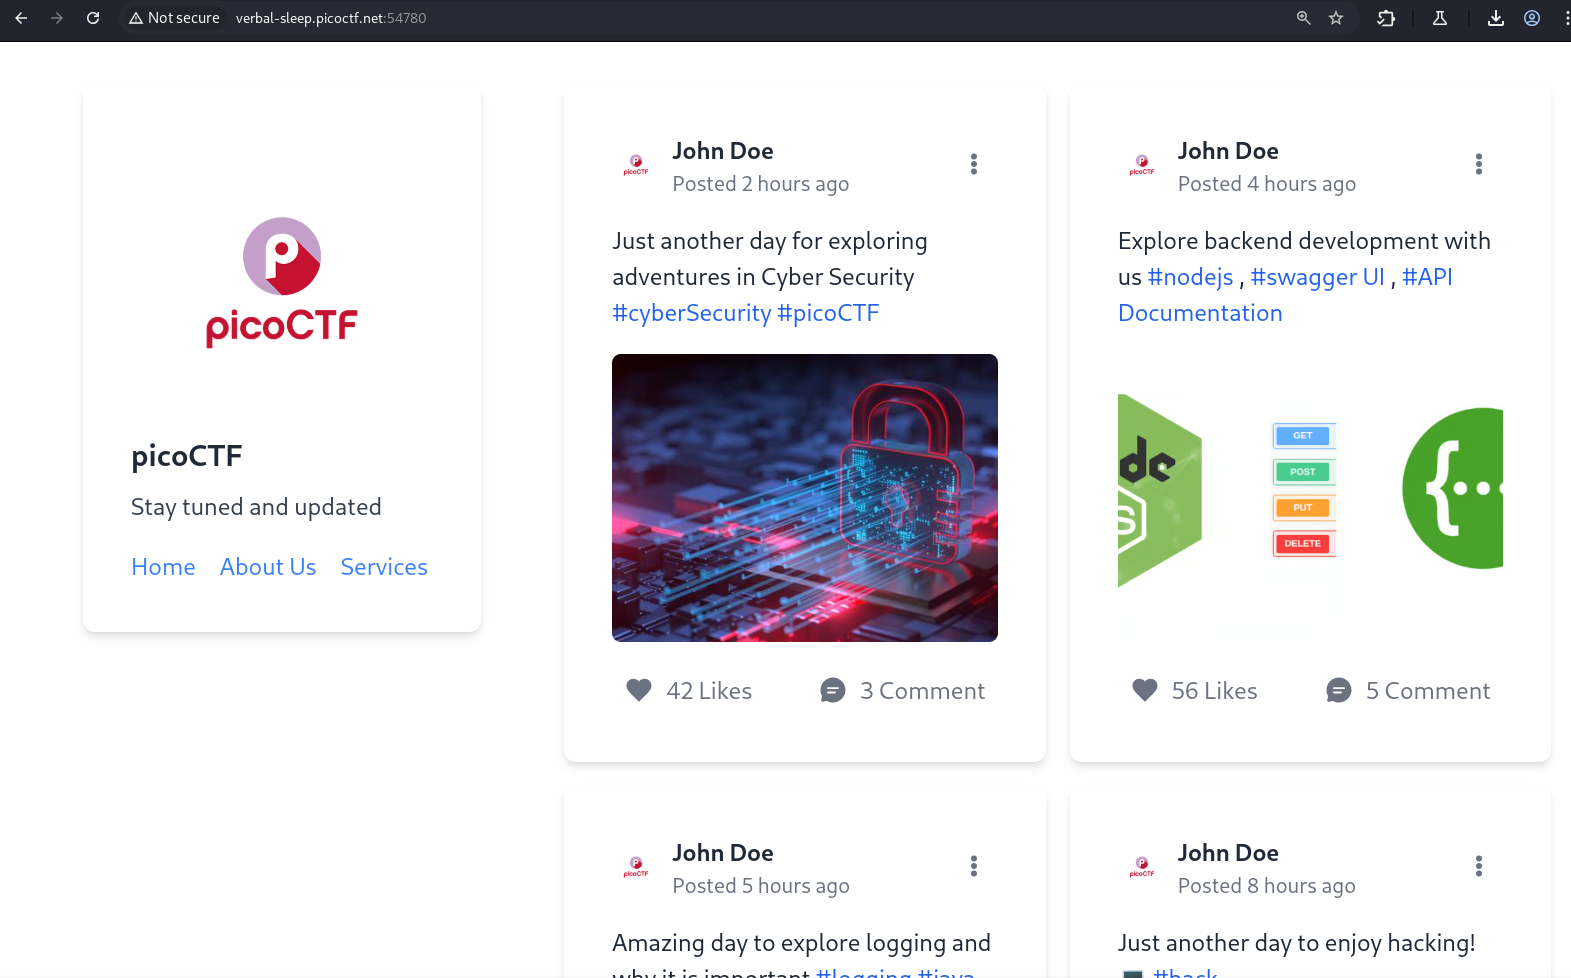Open the Services navigation link
The image size is (1571, 978).
point(384,567)
